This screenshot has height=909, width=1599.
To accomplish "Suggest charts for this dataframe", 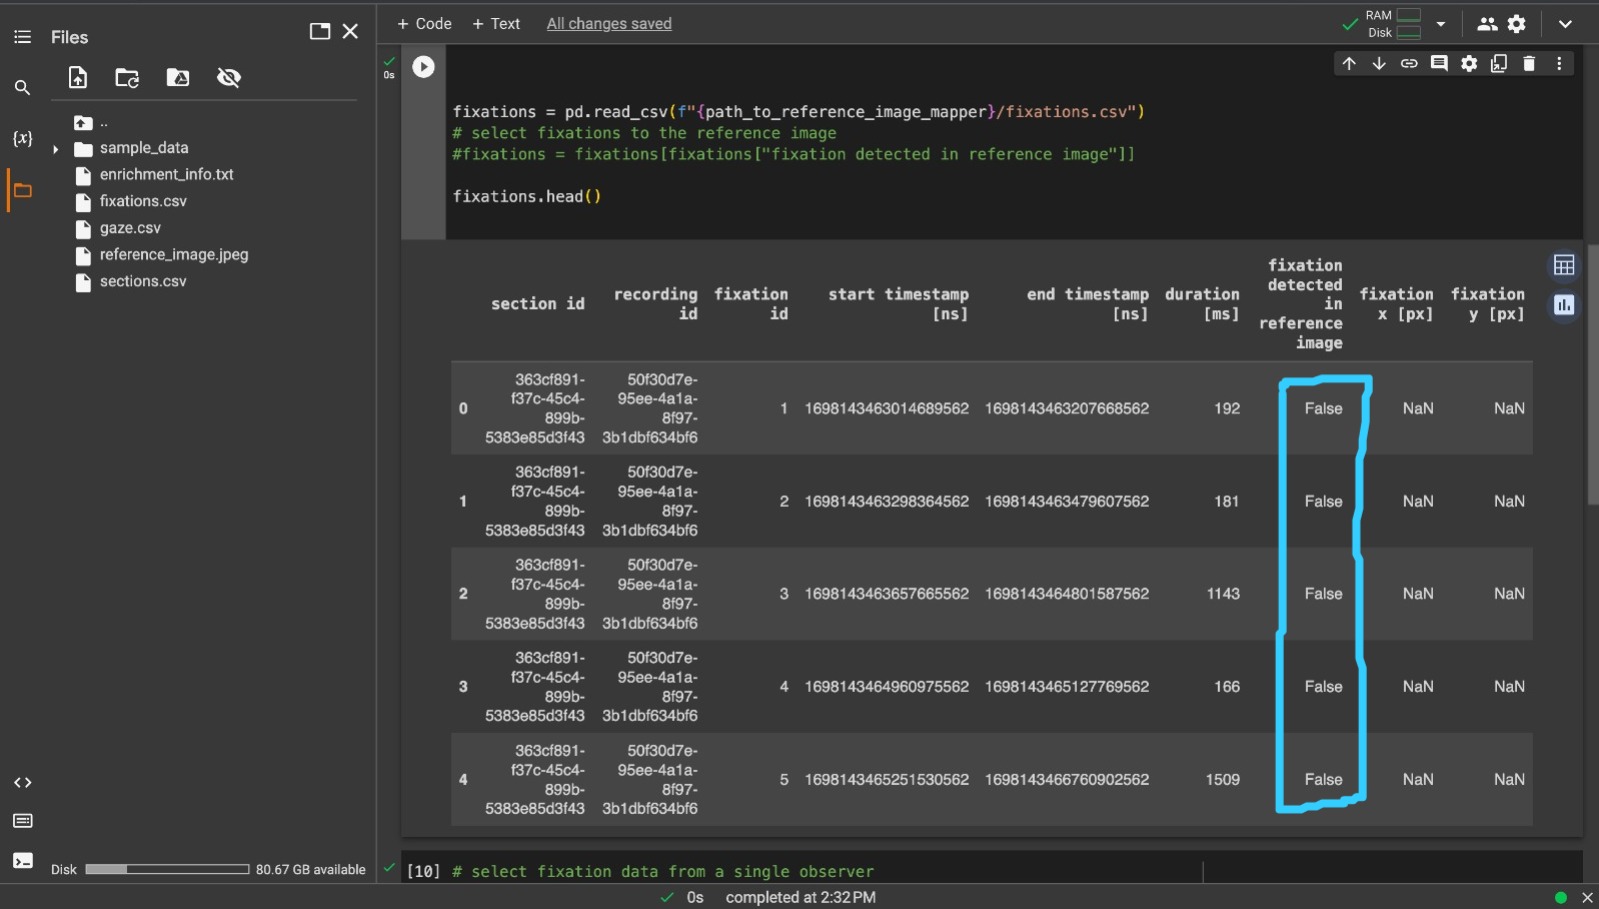I will pyautogui.click(x=1564, y=306).
